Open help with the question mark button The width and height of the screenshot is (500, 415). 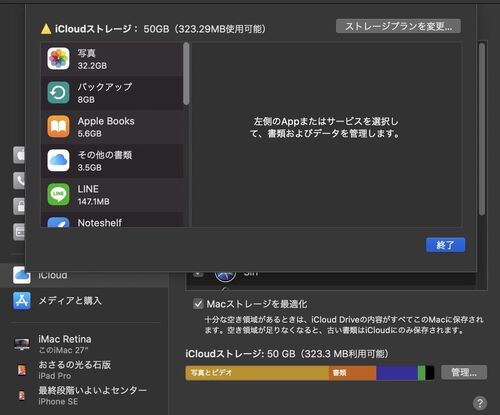pos(480,403)
